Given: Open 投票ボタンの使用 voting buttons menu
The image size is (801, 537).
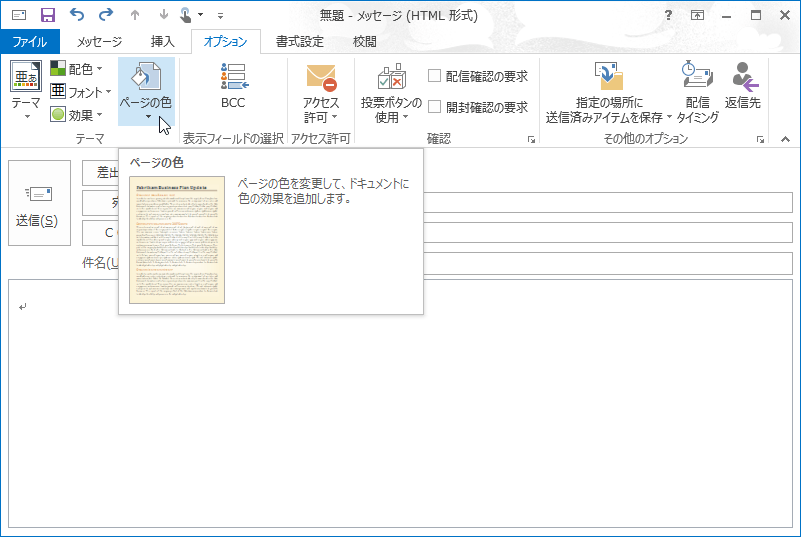Looking at the screenshot, I should coord(391,93).
